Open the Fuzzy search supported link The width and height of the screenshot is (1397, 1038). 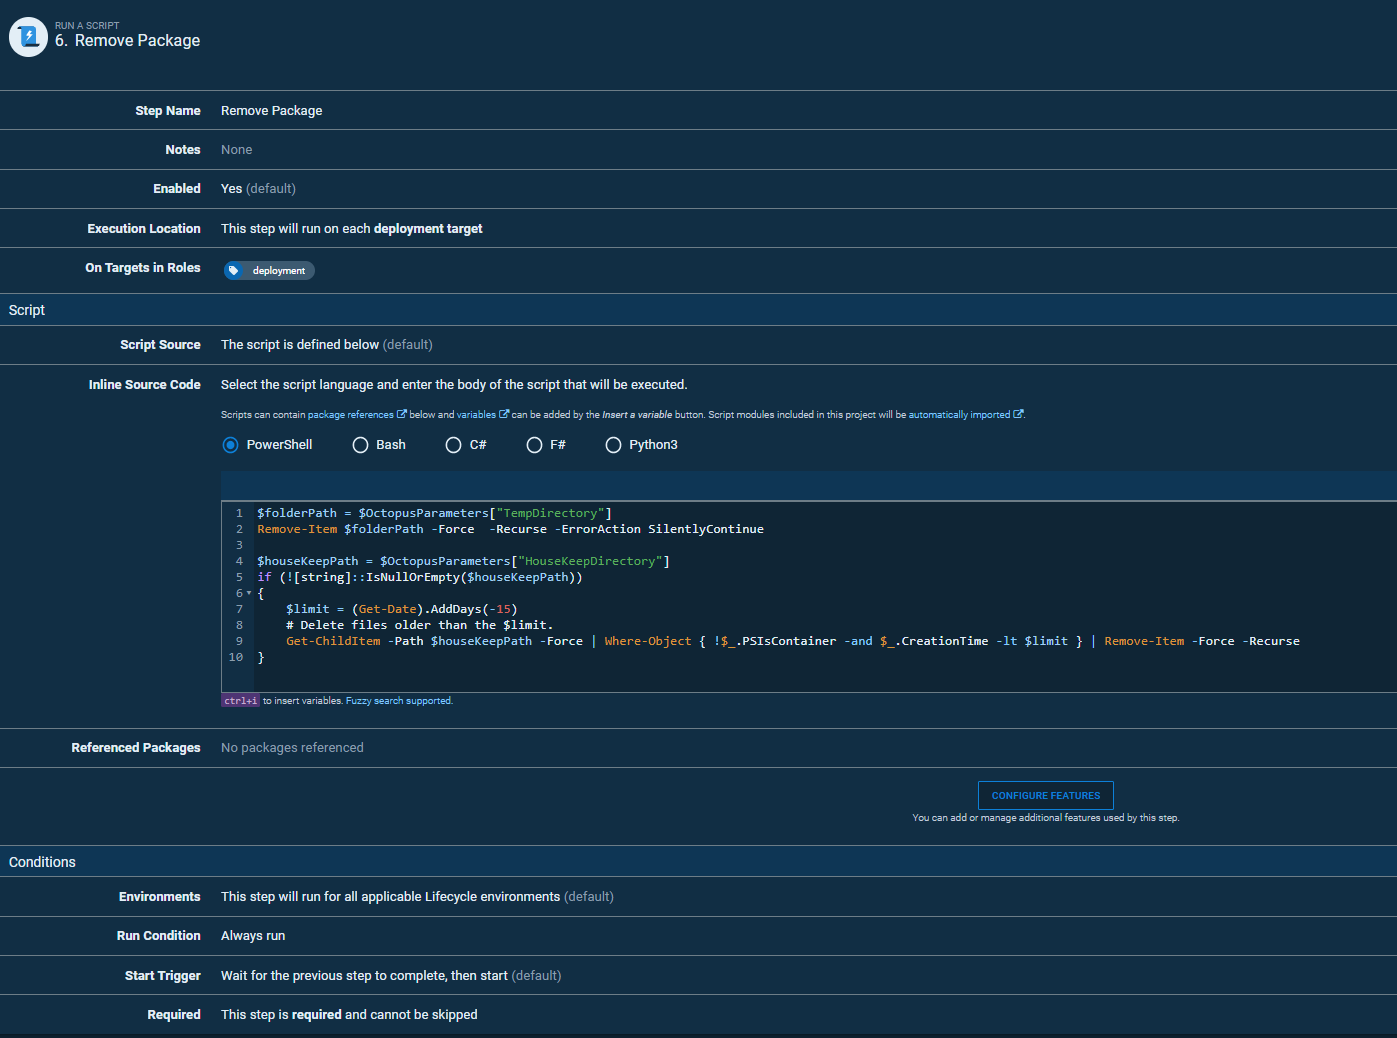[x=399, y=701]
